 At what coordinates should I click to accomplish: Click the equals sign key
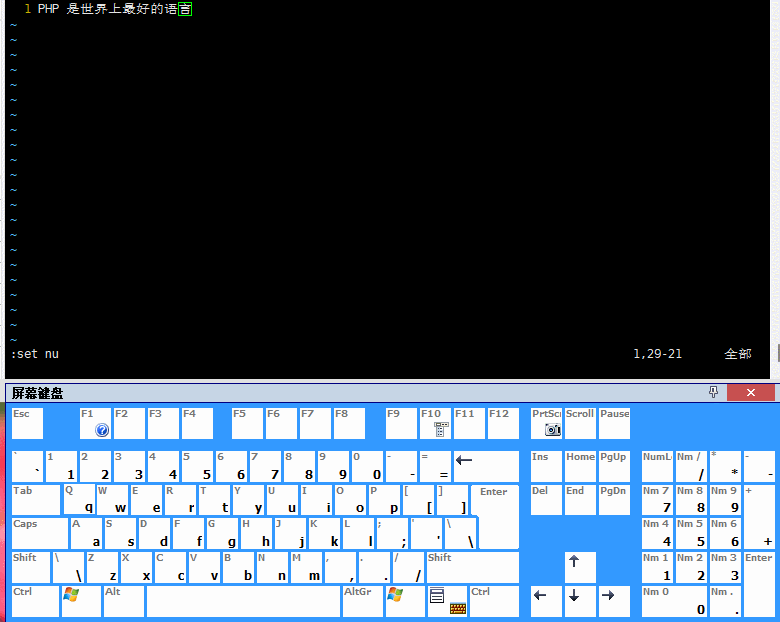[x=435, y=466]
